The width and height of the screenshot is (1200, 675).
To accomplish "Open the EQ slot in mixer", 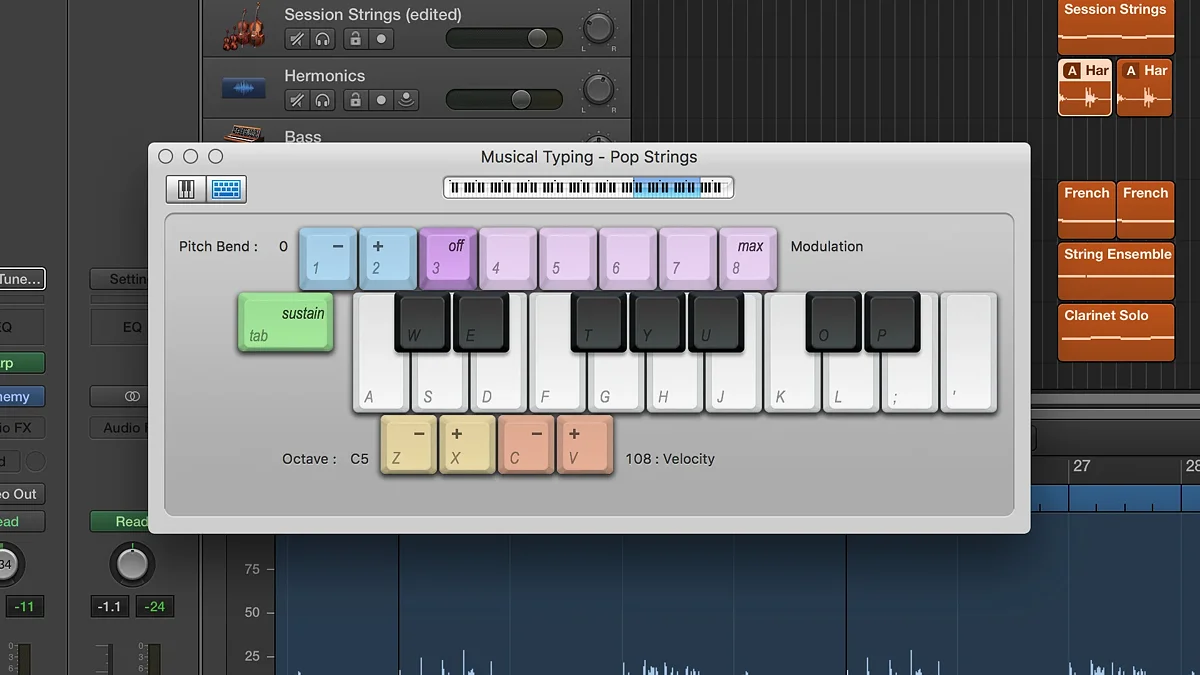I will [120, 327].
